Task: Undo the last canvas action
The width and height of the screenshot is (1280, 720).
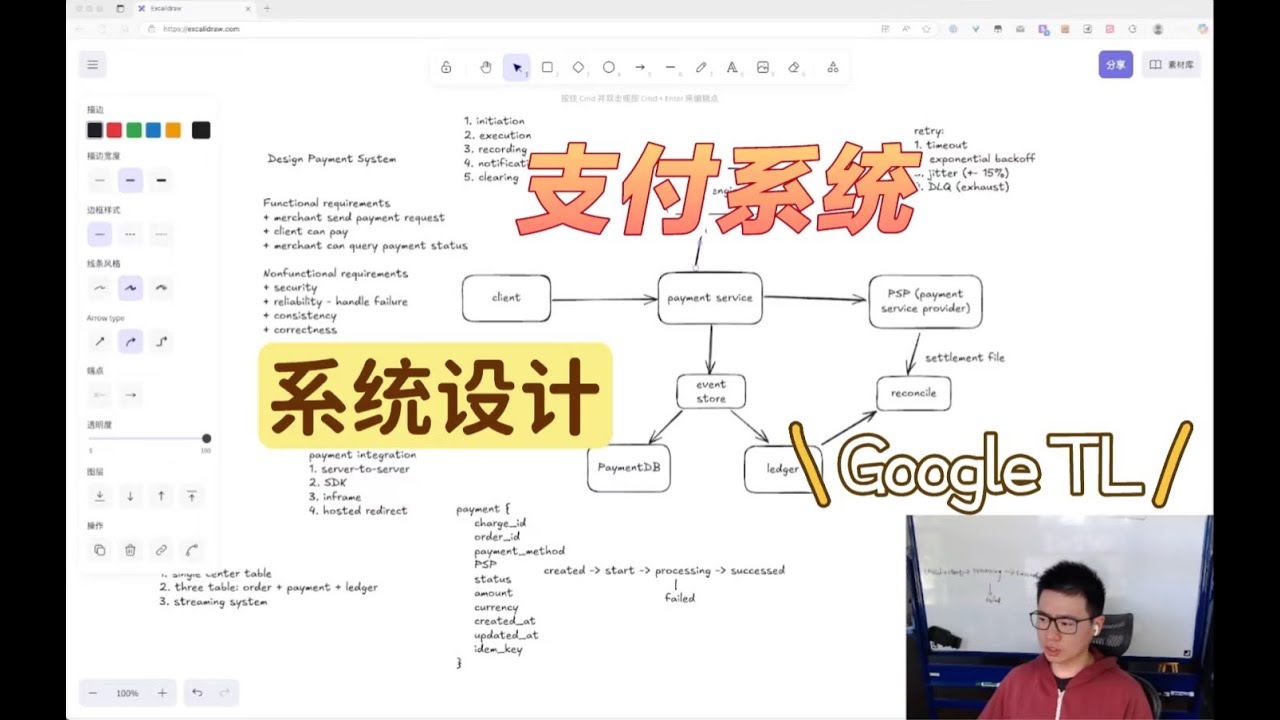Action: [x=197, y=693]
